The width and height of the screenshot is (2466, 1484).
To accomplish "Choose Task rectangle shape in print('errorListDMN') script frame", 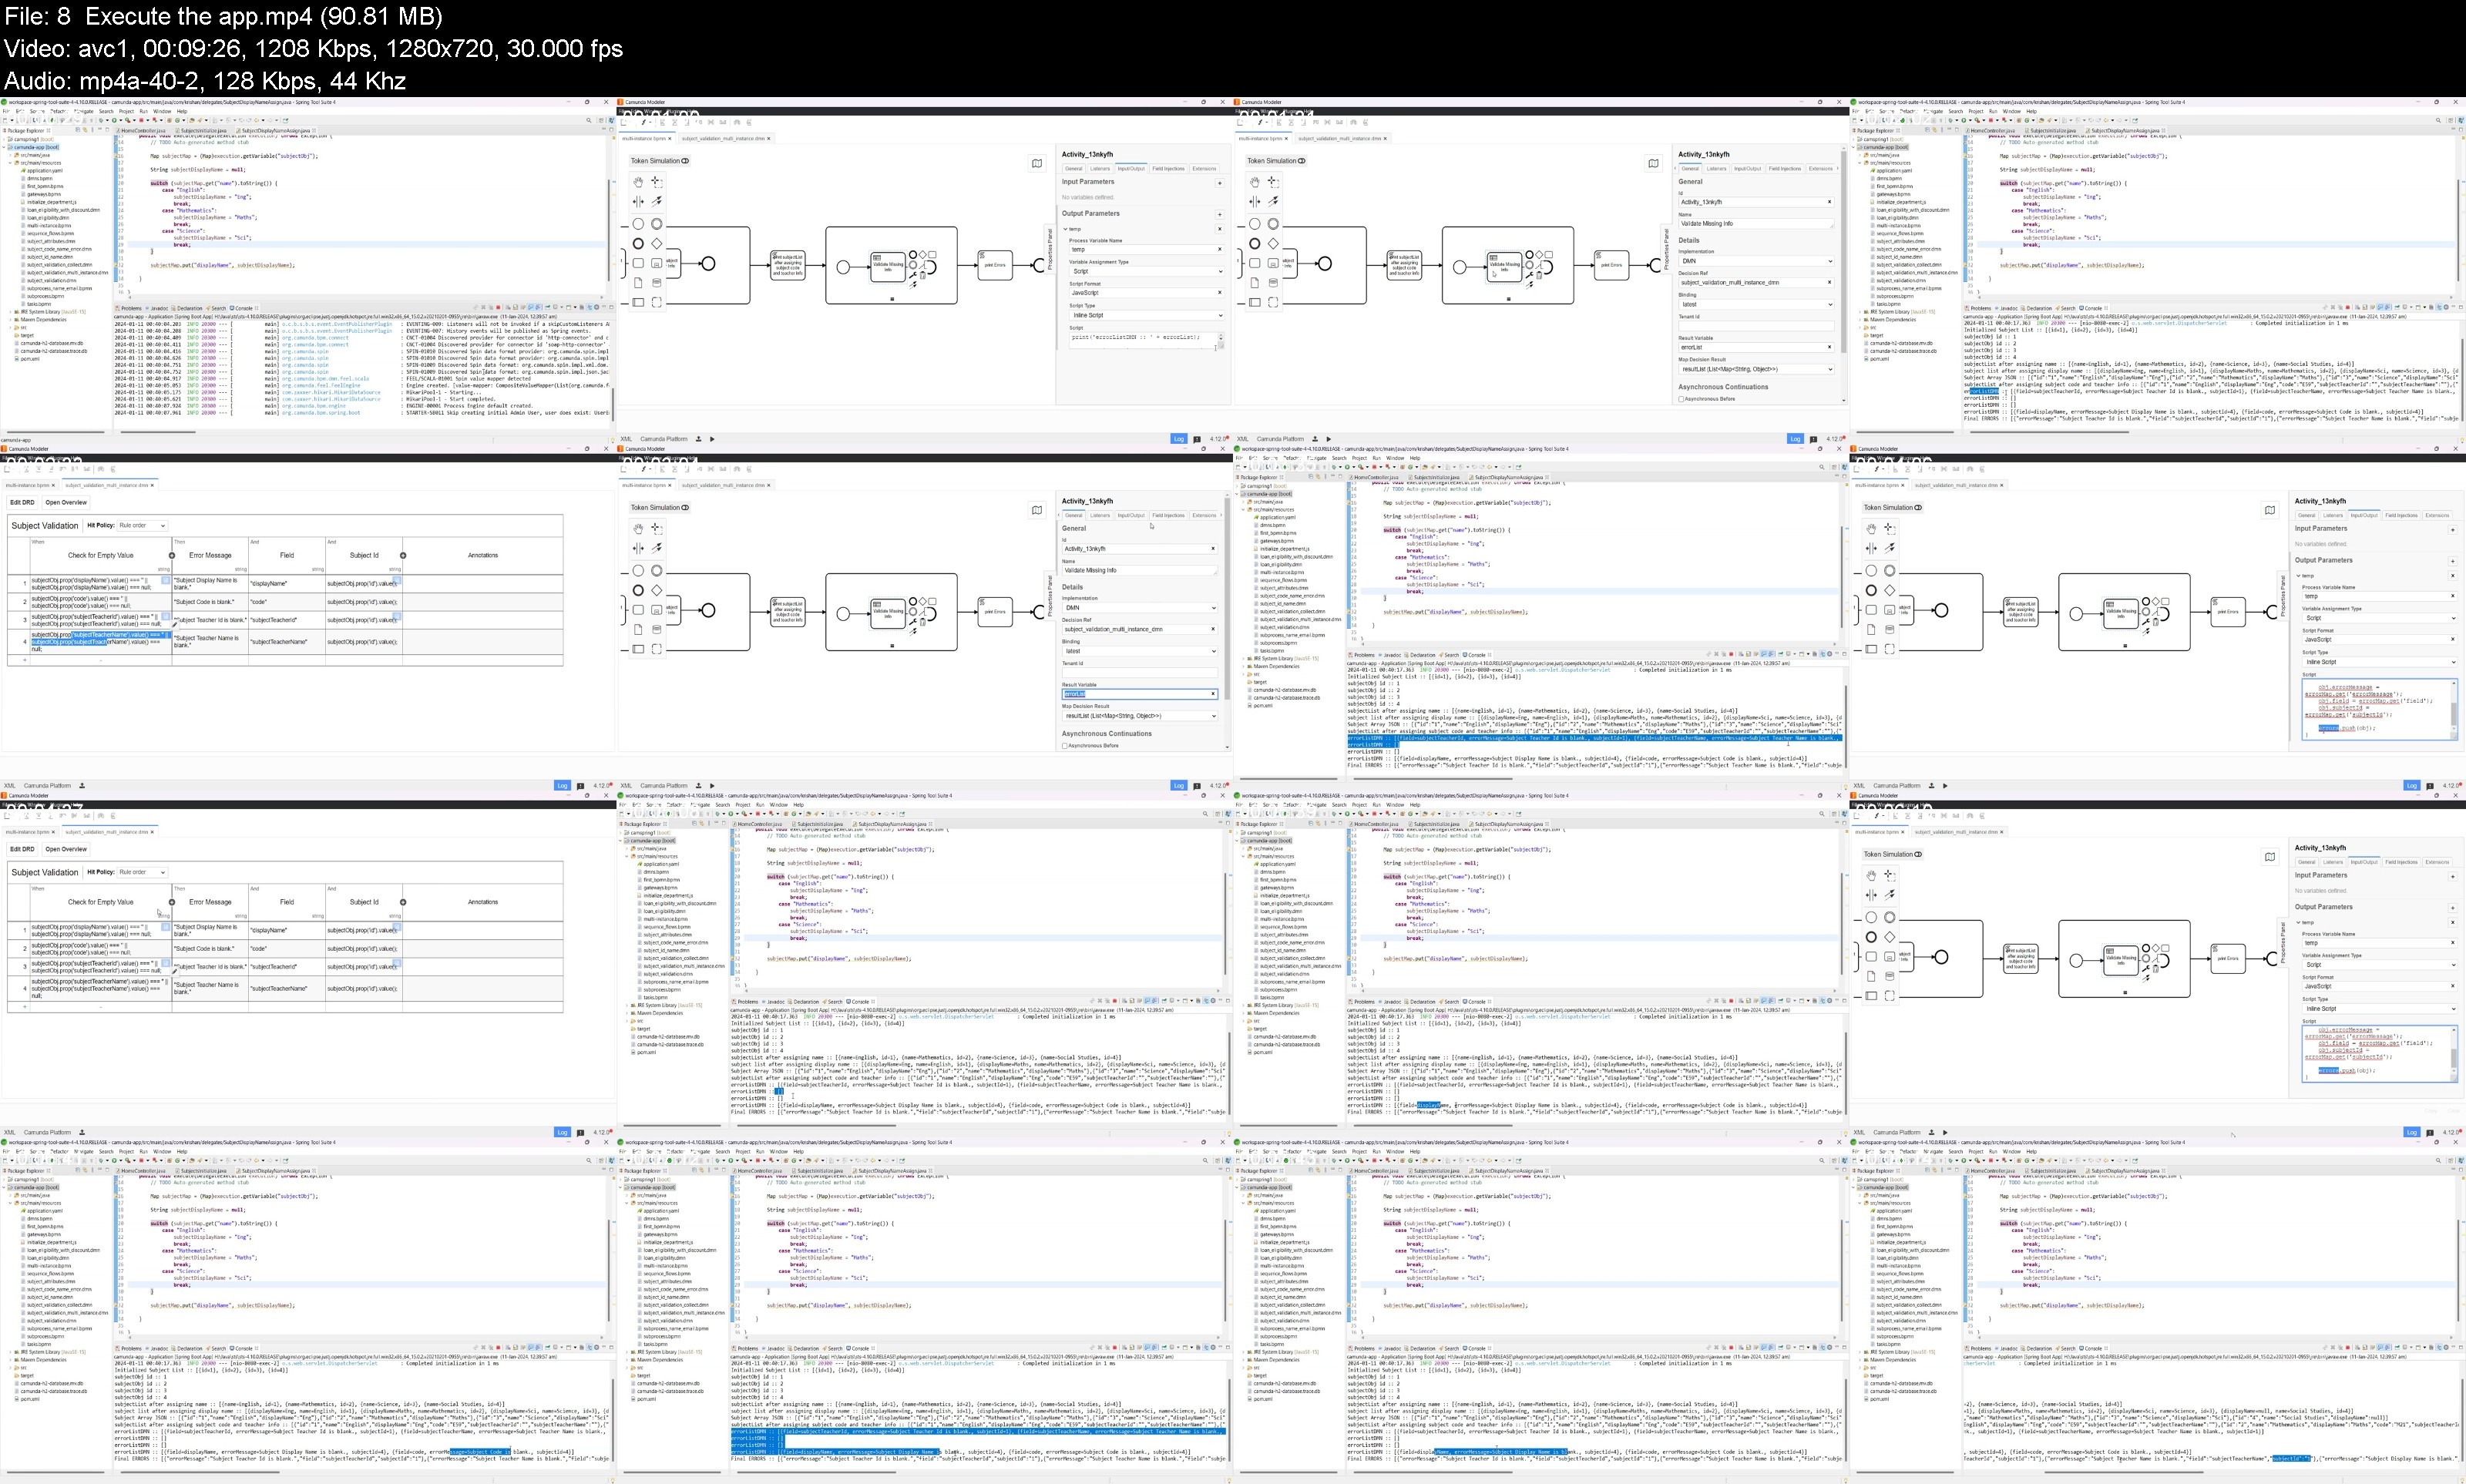I will click(638, 263).
